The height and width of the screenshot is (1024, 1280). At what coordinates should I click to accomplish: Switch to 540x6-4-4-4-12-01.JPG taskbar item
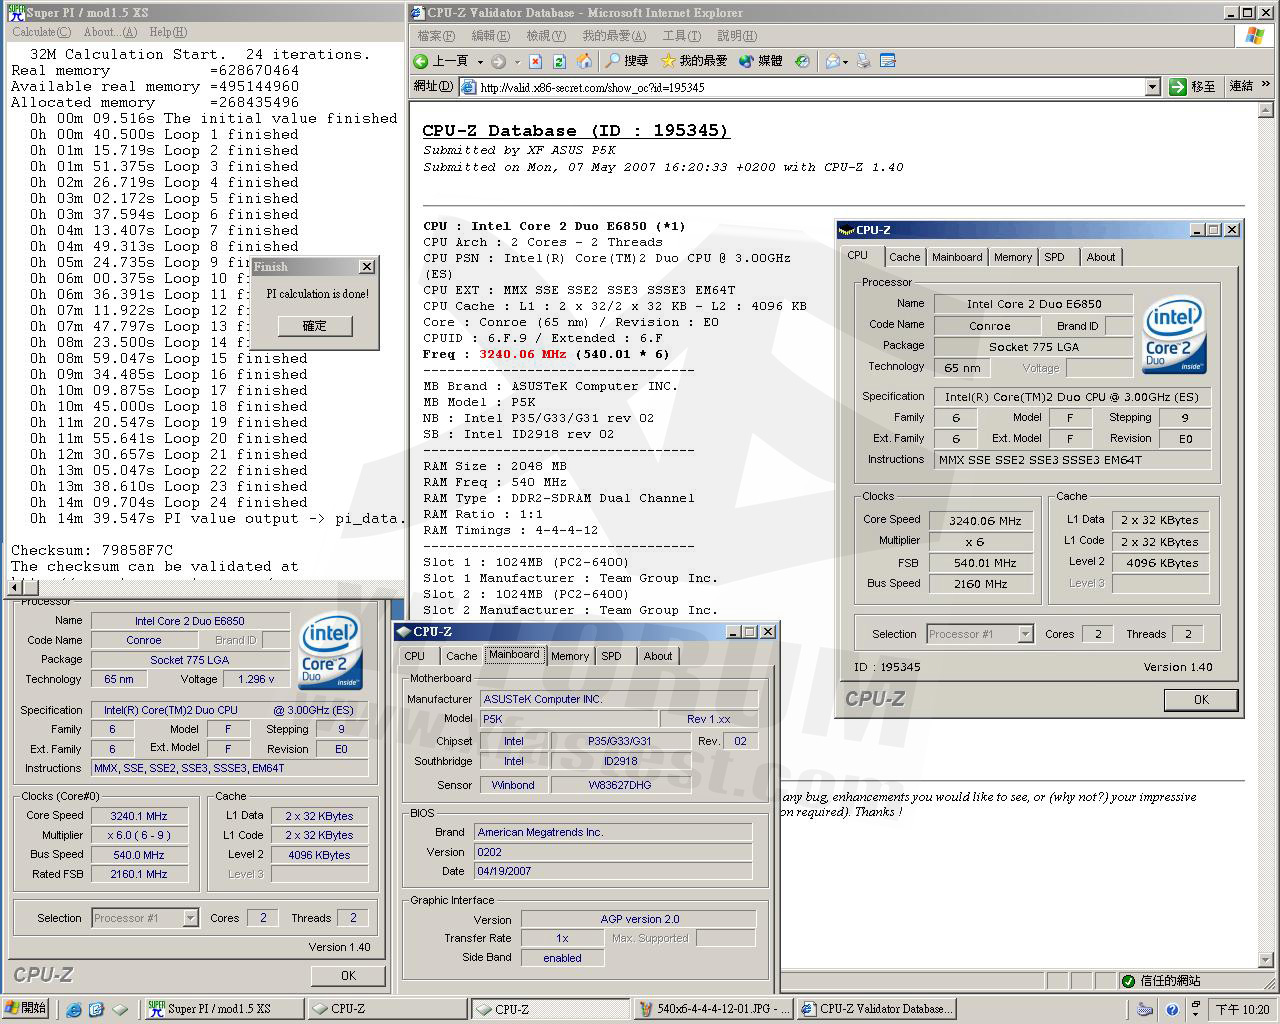[714, 1009]
